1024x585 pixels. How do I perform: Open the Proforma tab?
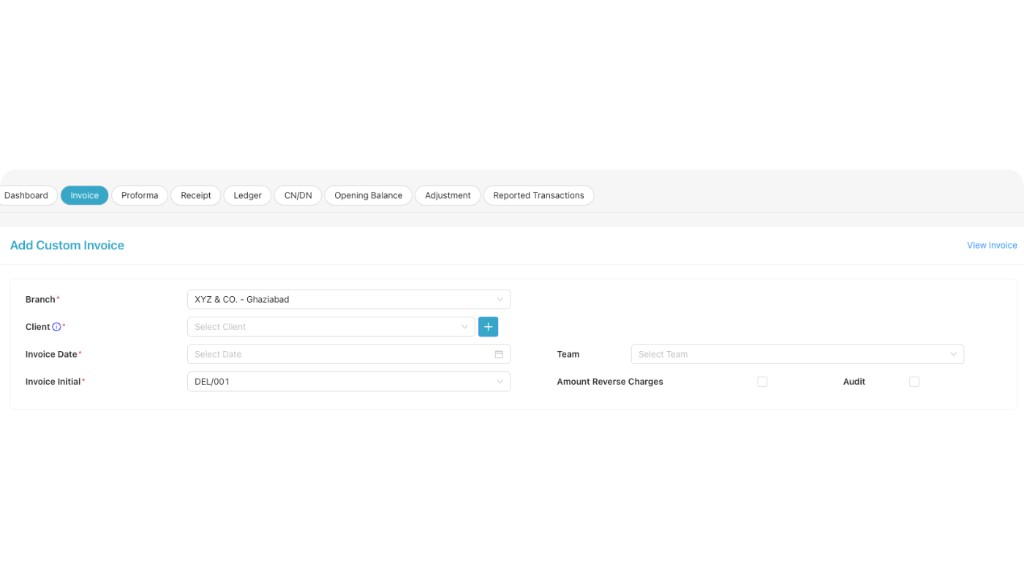coord(139,195)
